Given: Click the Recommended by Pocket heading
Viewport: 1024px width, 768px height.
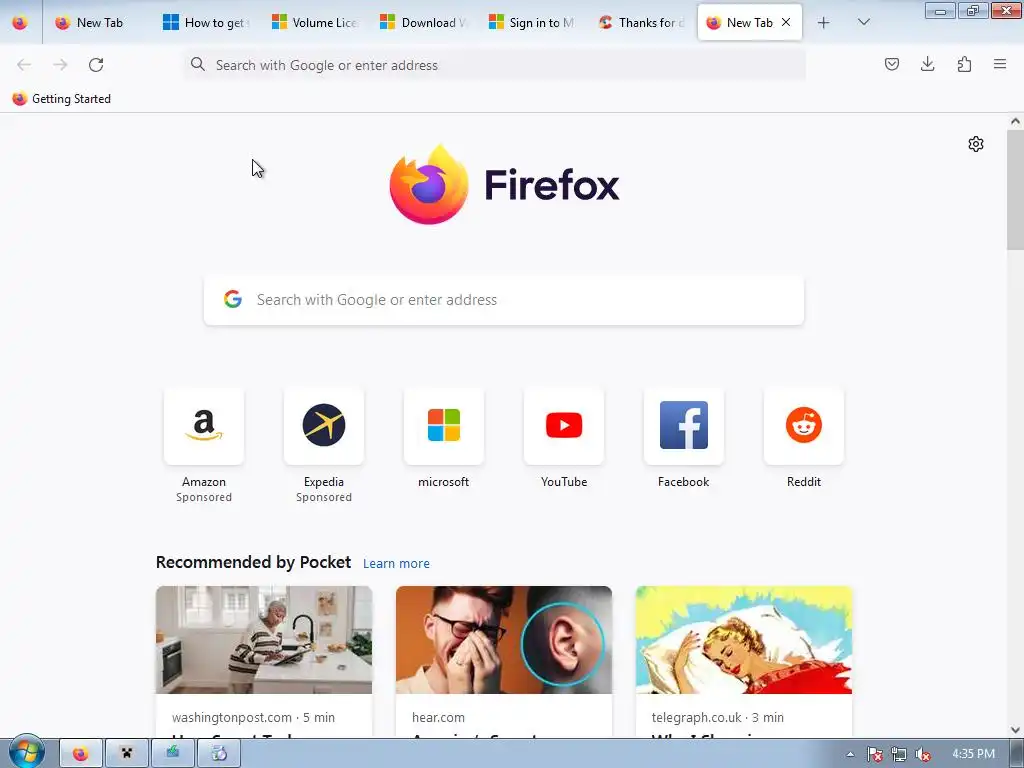Looking at the screenshot, I should click(x=253, y=562).
